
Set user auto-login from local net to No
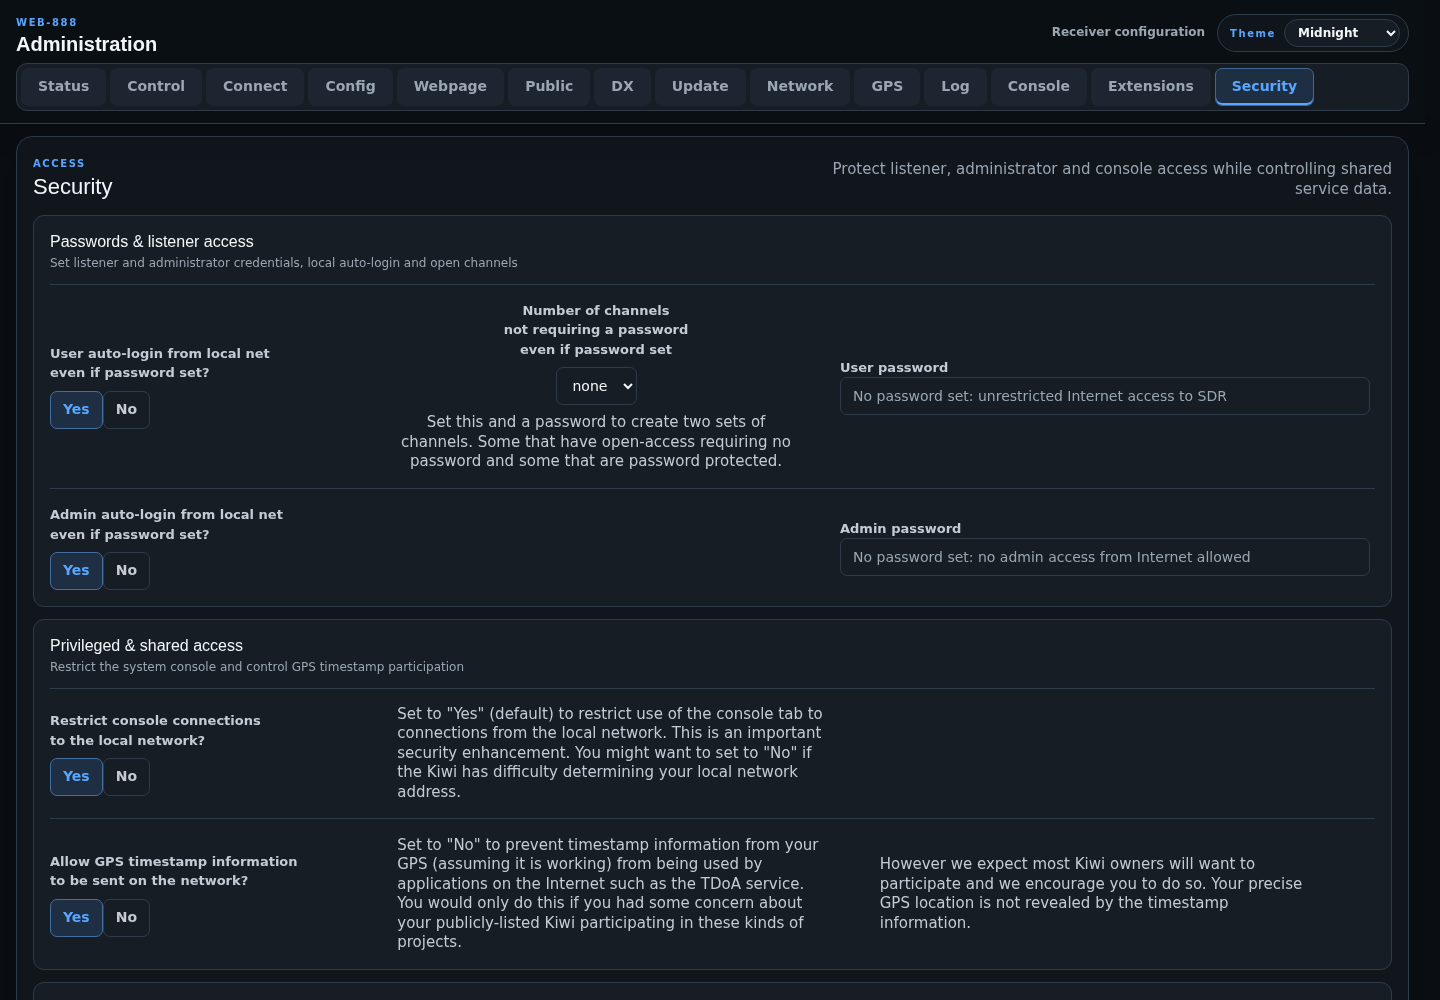click(x=126, y=409)
